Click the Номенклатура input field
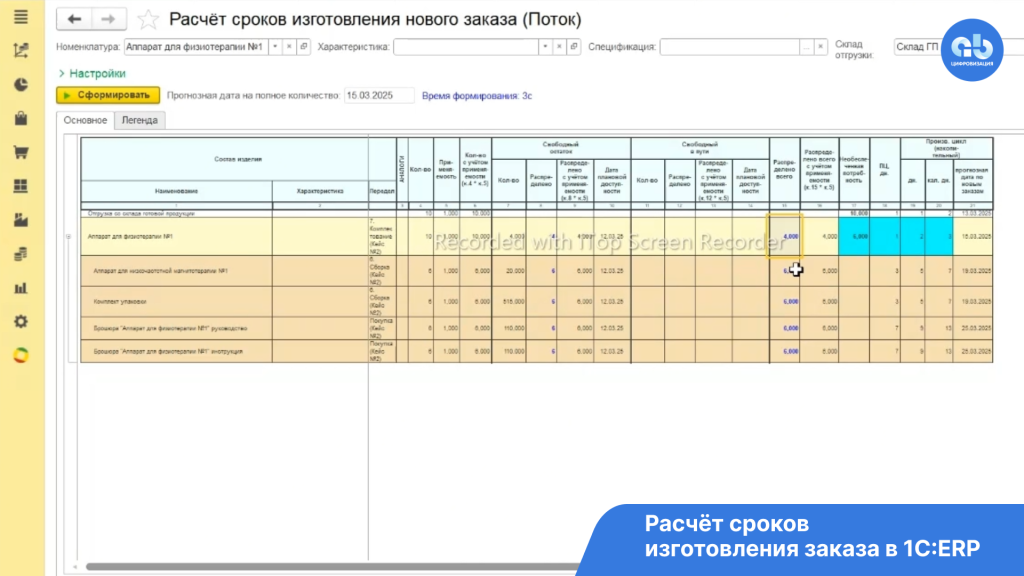This screenshot has height=576, width=1024. (x=196, y=47)
